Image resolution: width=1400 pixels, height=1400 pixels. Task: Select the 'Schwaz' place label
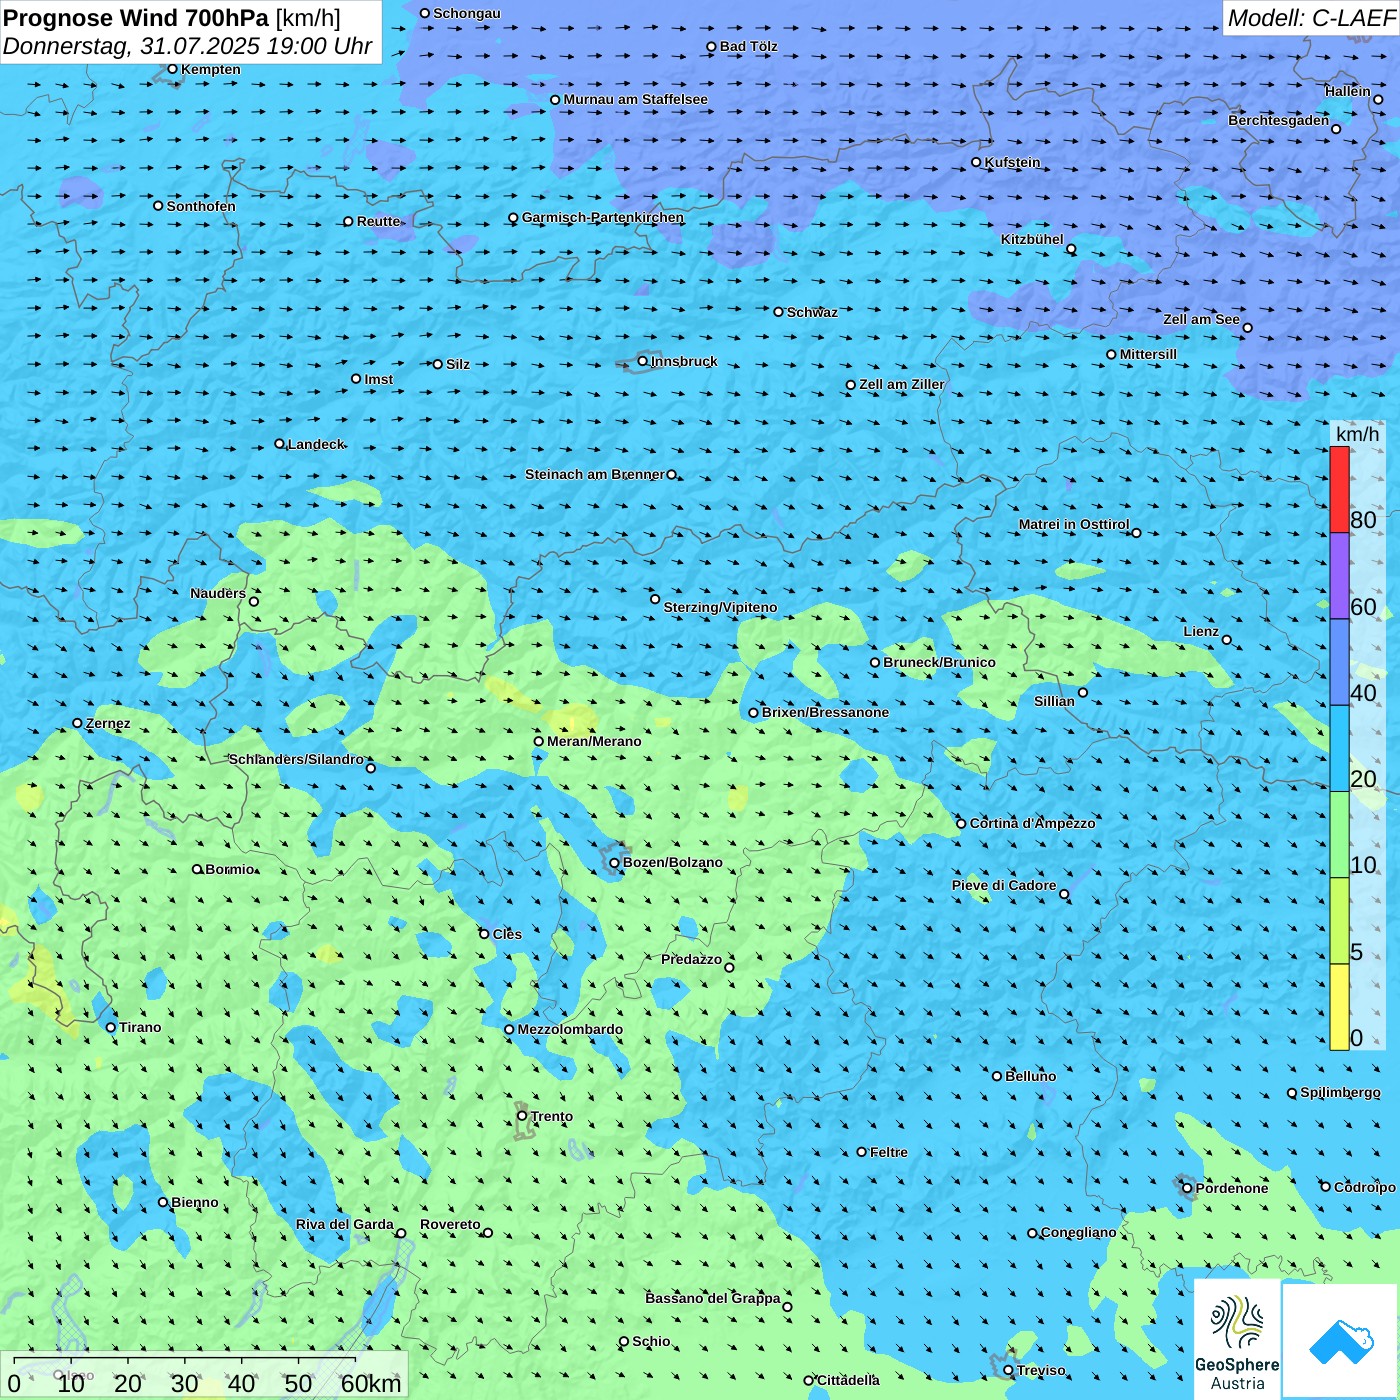click(812, 312)
